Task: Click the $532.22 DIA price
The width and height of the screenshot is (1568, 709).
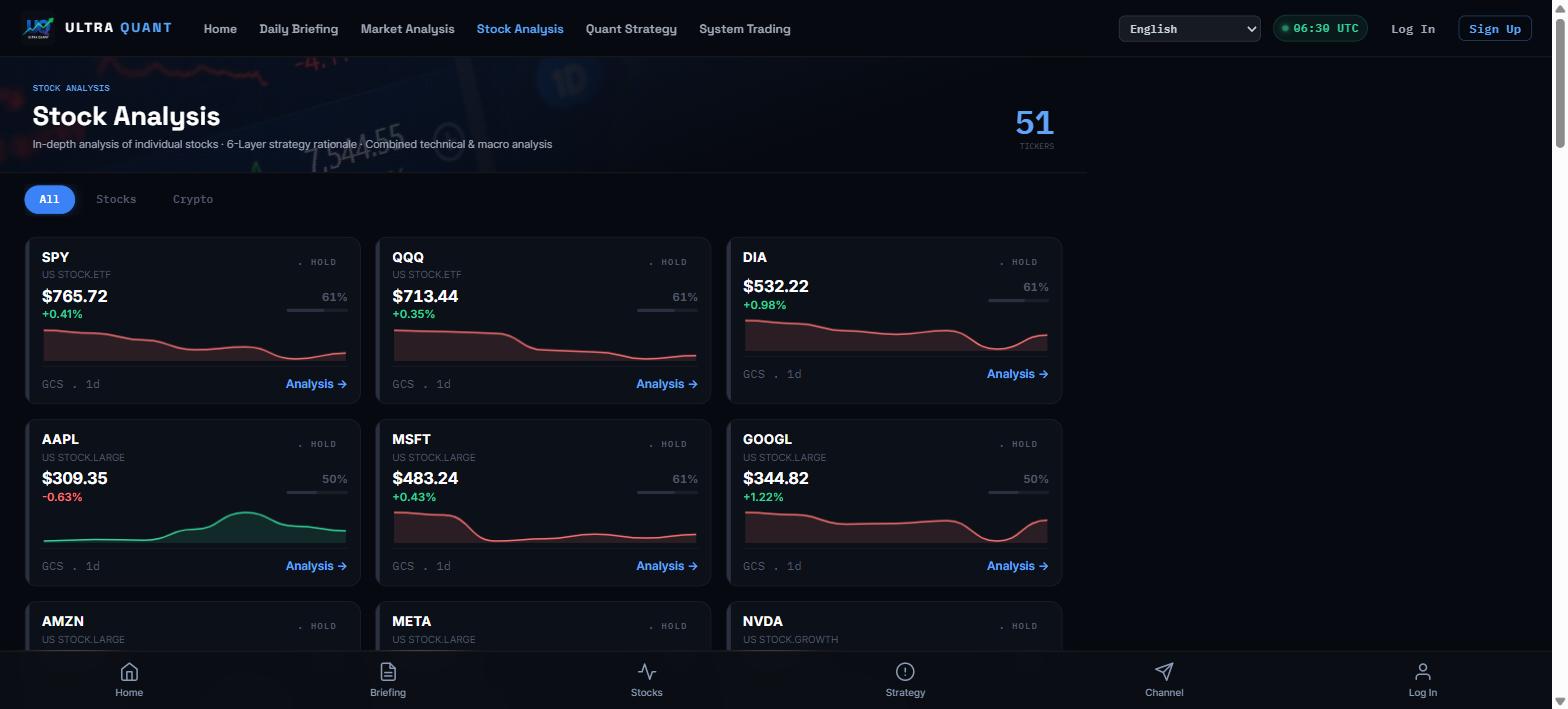Action: [776, 286]
